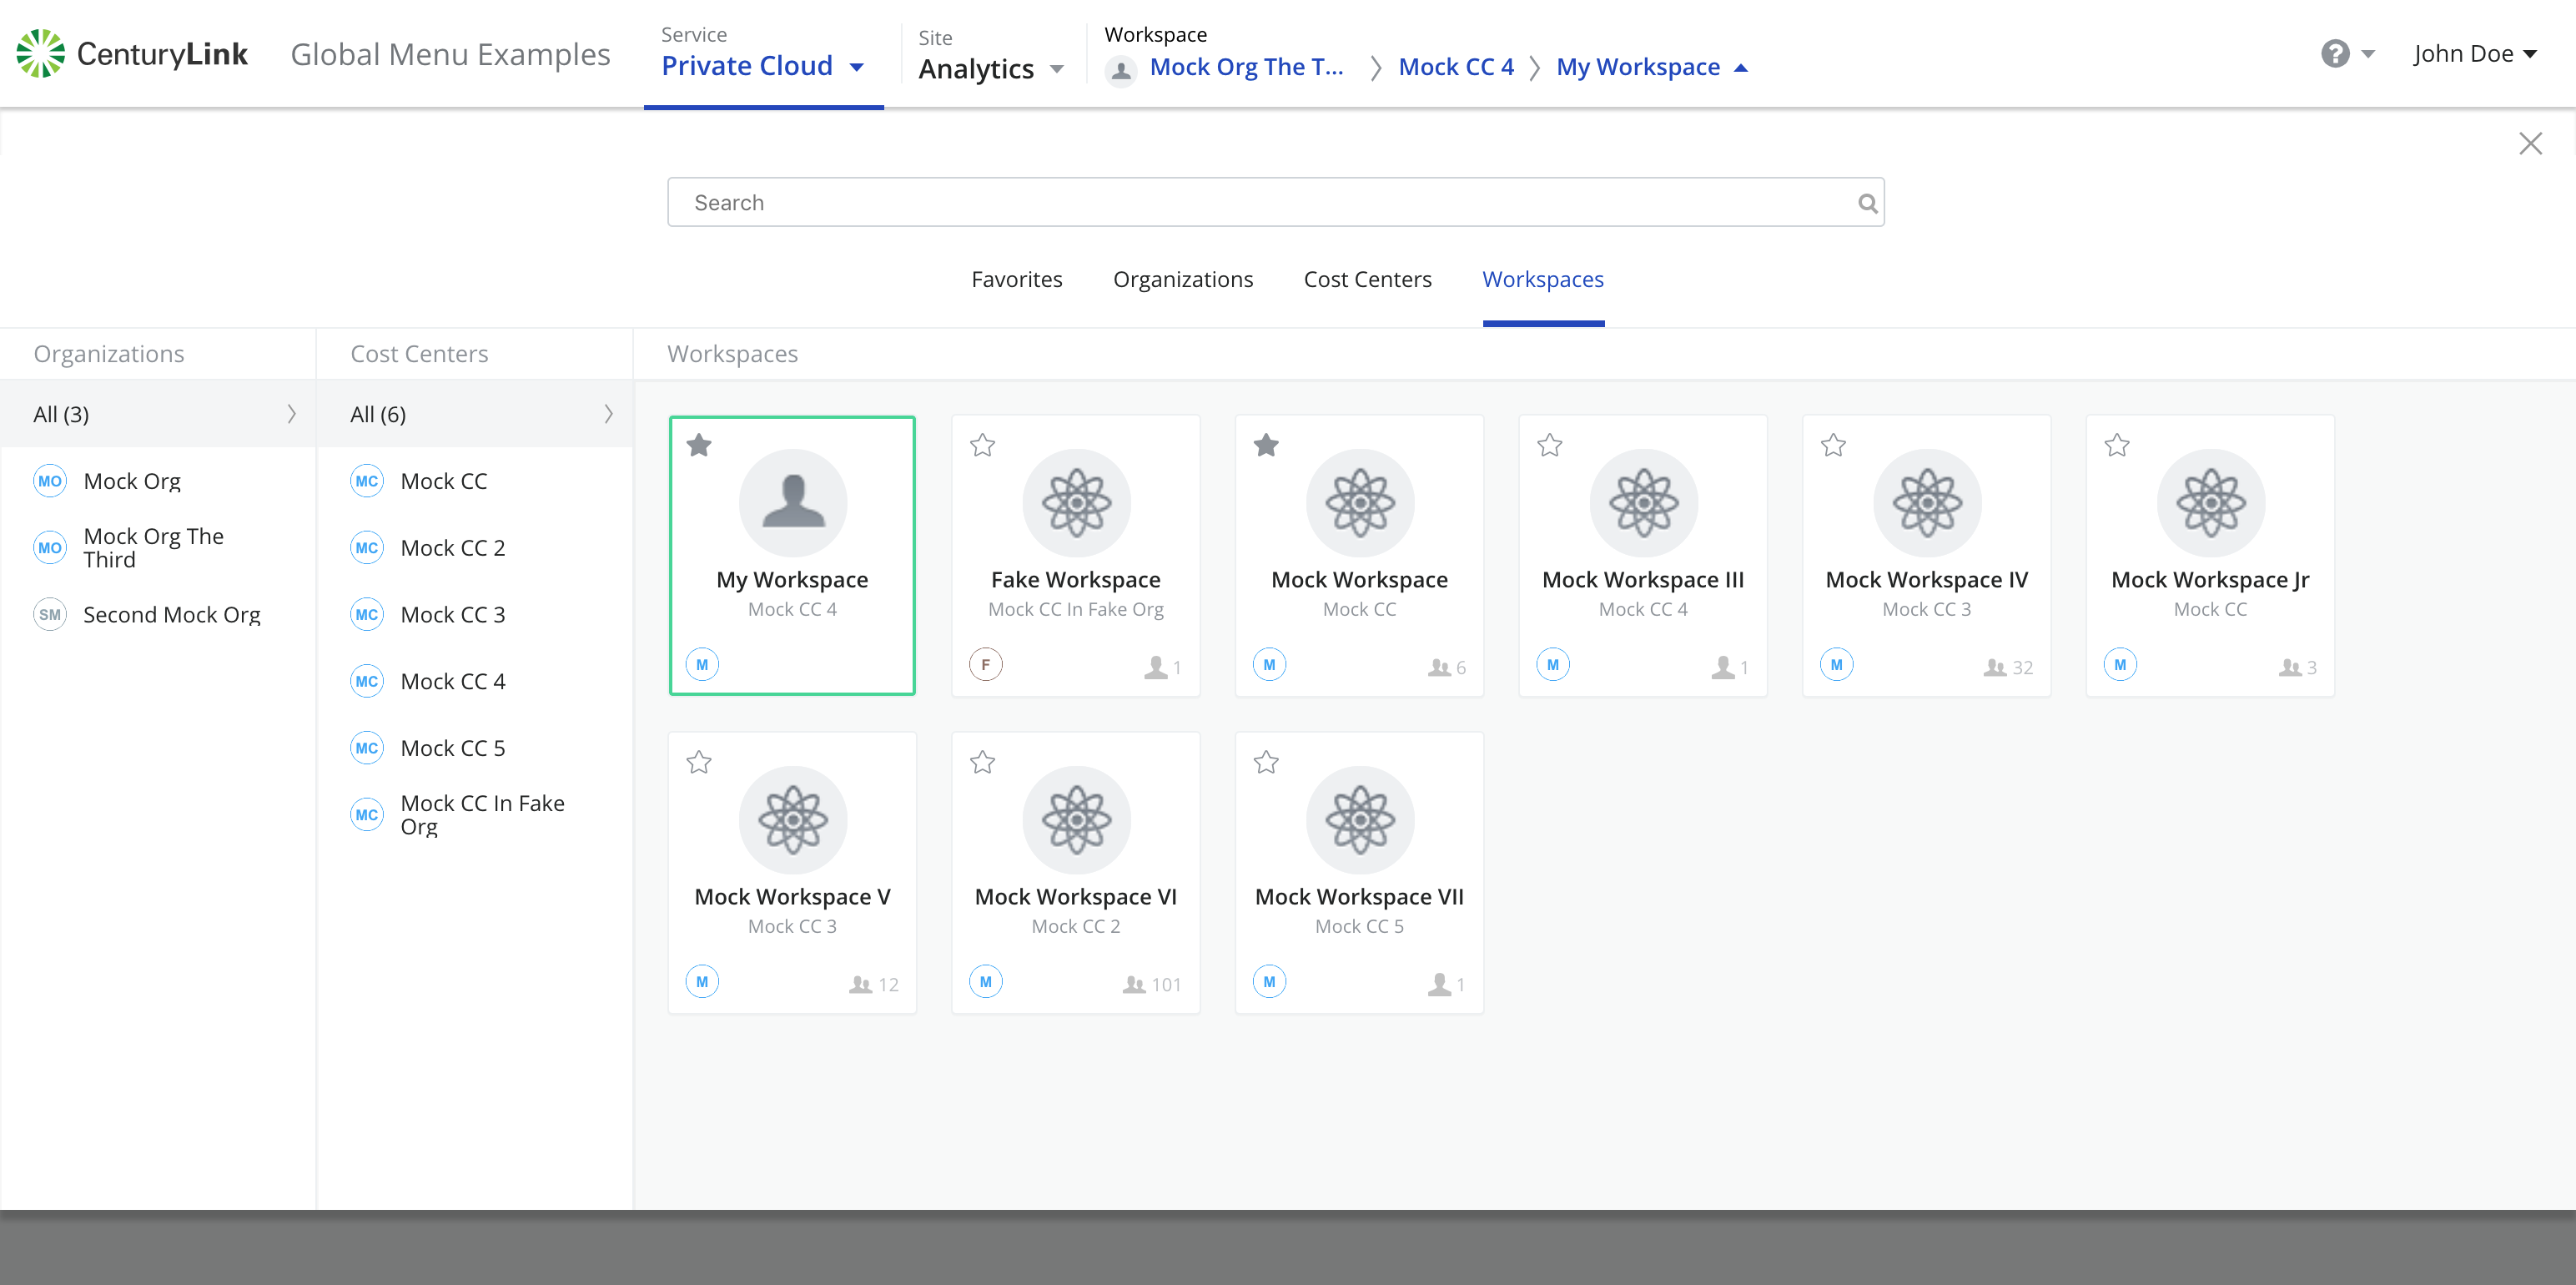Image resolution: width=2576 pixels, height=1285 pixels.
Task: Click the Global Menu Examples title
Action: point(450,54)
